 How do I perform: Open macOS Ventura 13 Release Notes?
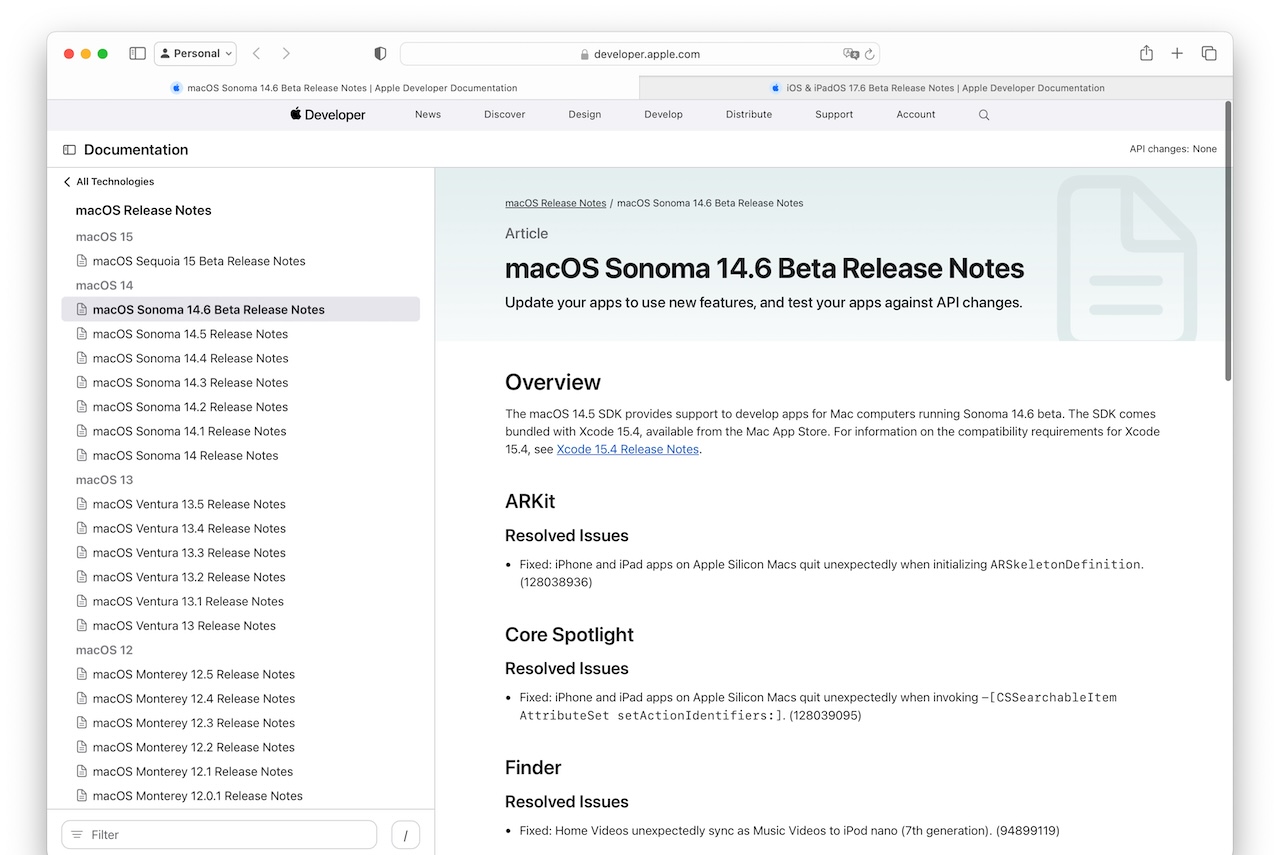coord(184,626)
